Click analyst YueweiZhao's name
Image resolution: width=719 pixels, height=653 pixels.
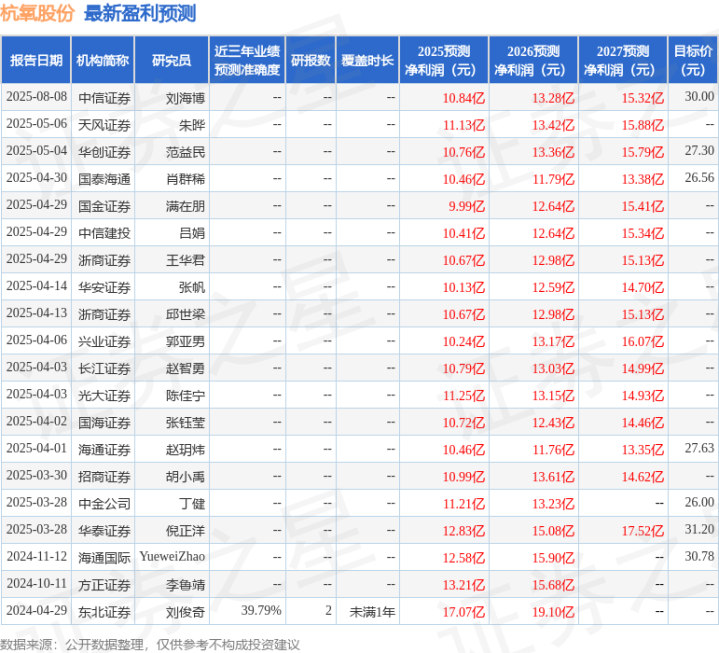point(172,556)
